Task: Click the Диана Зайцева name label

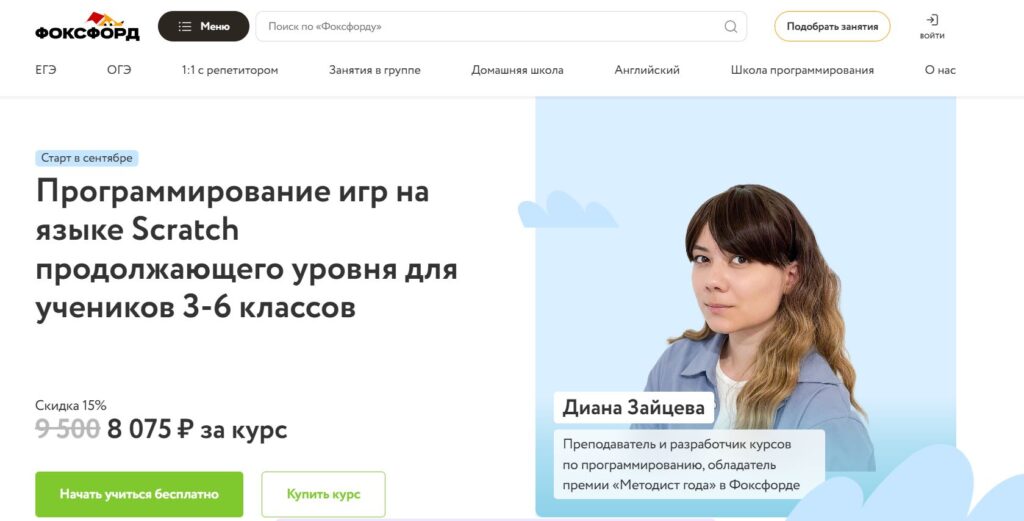Action: [633, 407]
